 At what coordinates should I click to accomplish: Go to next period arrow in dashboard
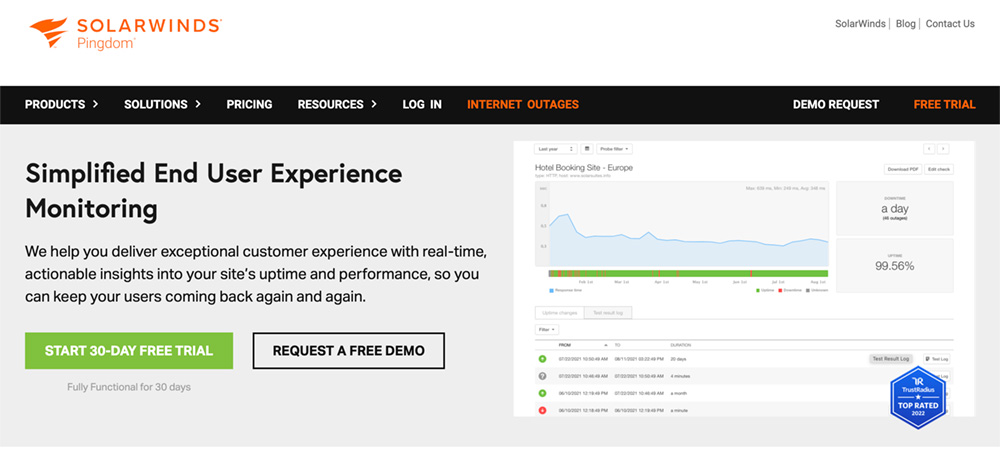943,149
